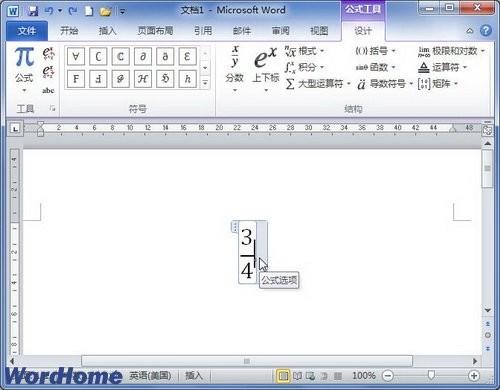Insert the ∁ complement symbol

pyautogui.click(x=98, y=56)
